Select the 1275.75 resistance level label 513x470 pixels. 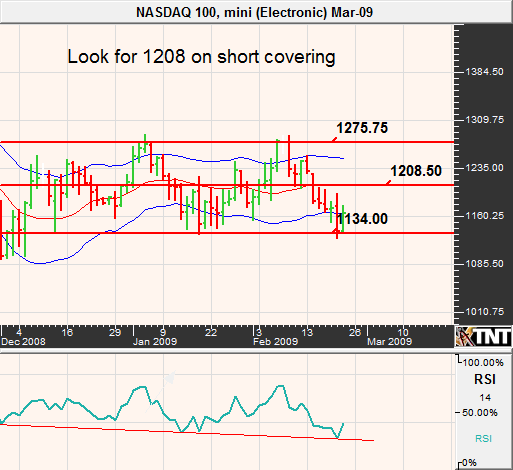[x=362, y=128]
